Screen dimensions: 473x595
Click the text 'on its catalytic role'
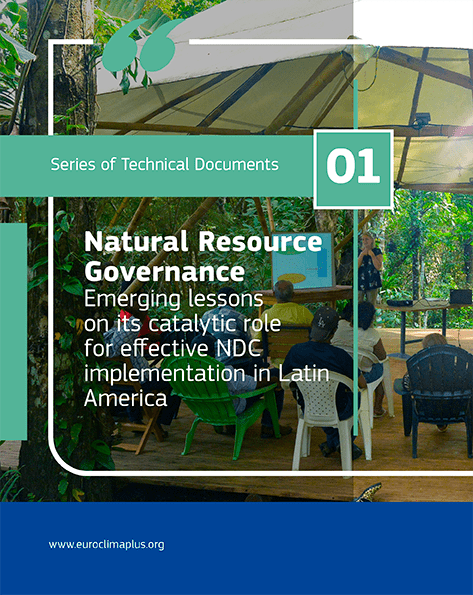click(x=182, y=324)
